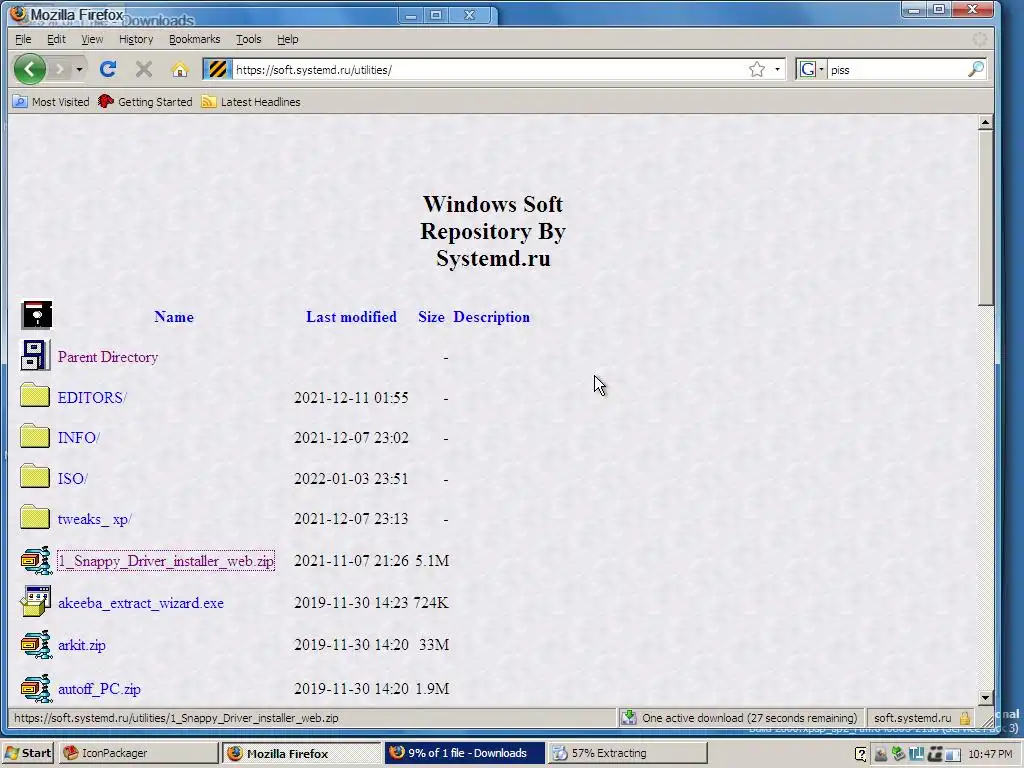Click the Mozilla Firefox taskbar button
The width and height of the screenshot is (1024, 768).
click(300, 753)
